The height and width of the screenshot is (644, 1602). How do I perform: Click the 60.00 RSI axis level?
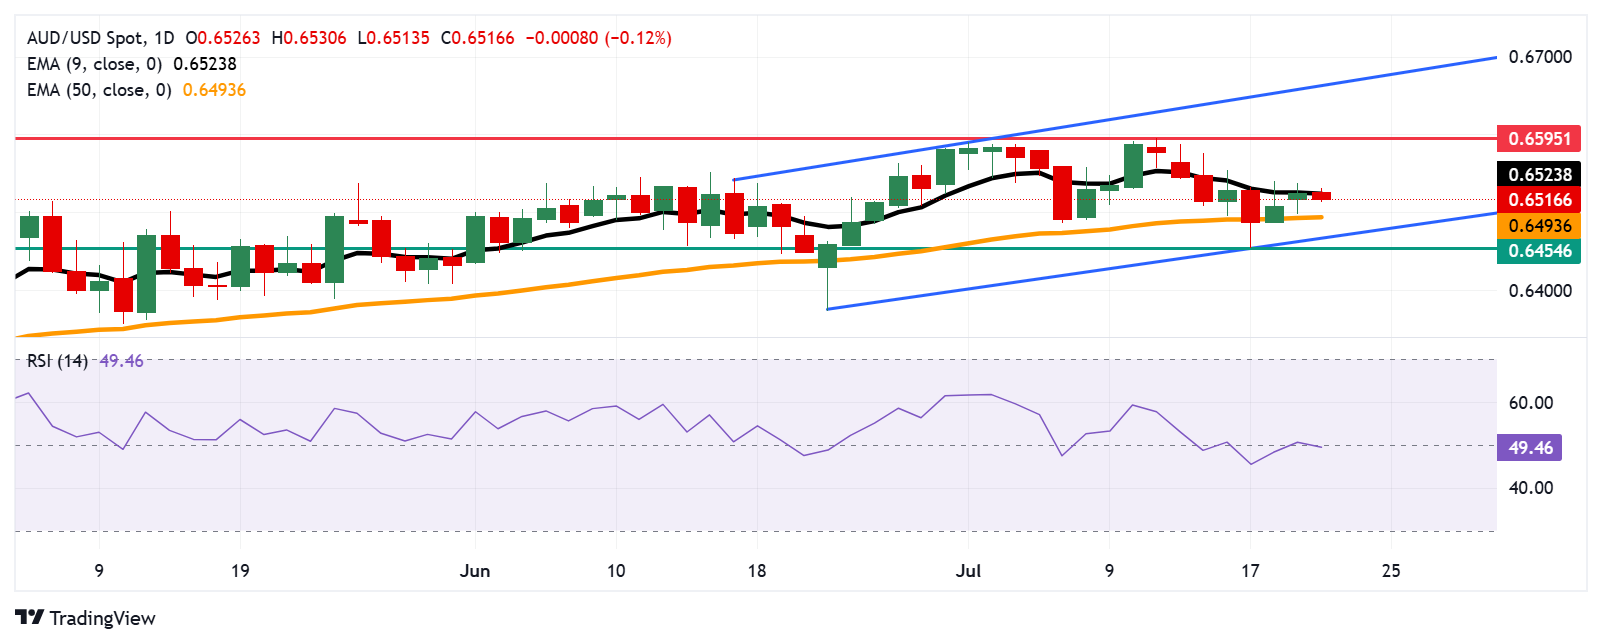coord(1530,403)
